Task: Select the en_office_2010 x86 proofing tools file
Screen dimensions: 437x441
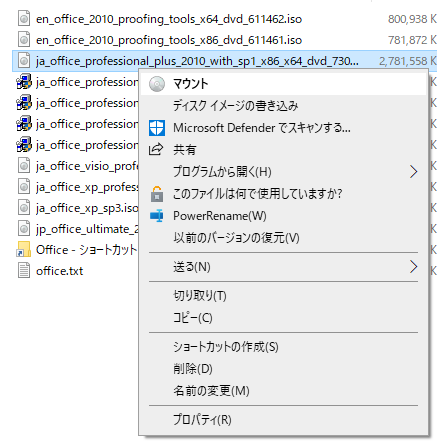Action: coord(169,40)
